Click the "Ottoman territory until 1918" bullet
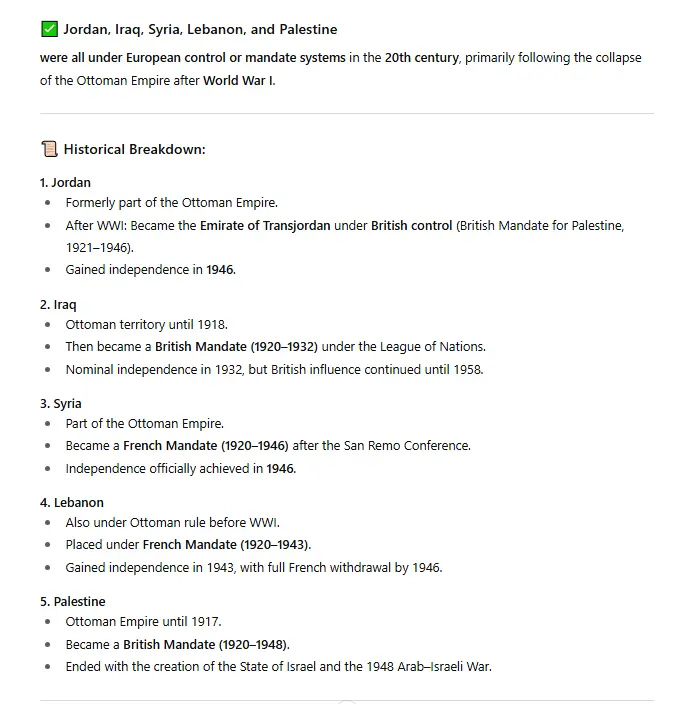 pyautogui.click(x=147, y=325)
